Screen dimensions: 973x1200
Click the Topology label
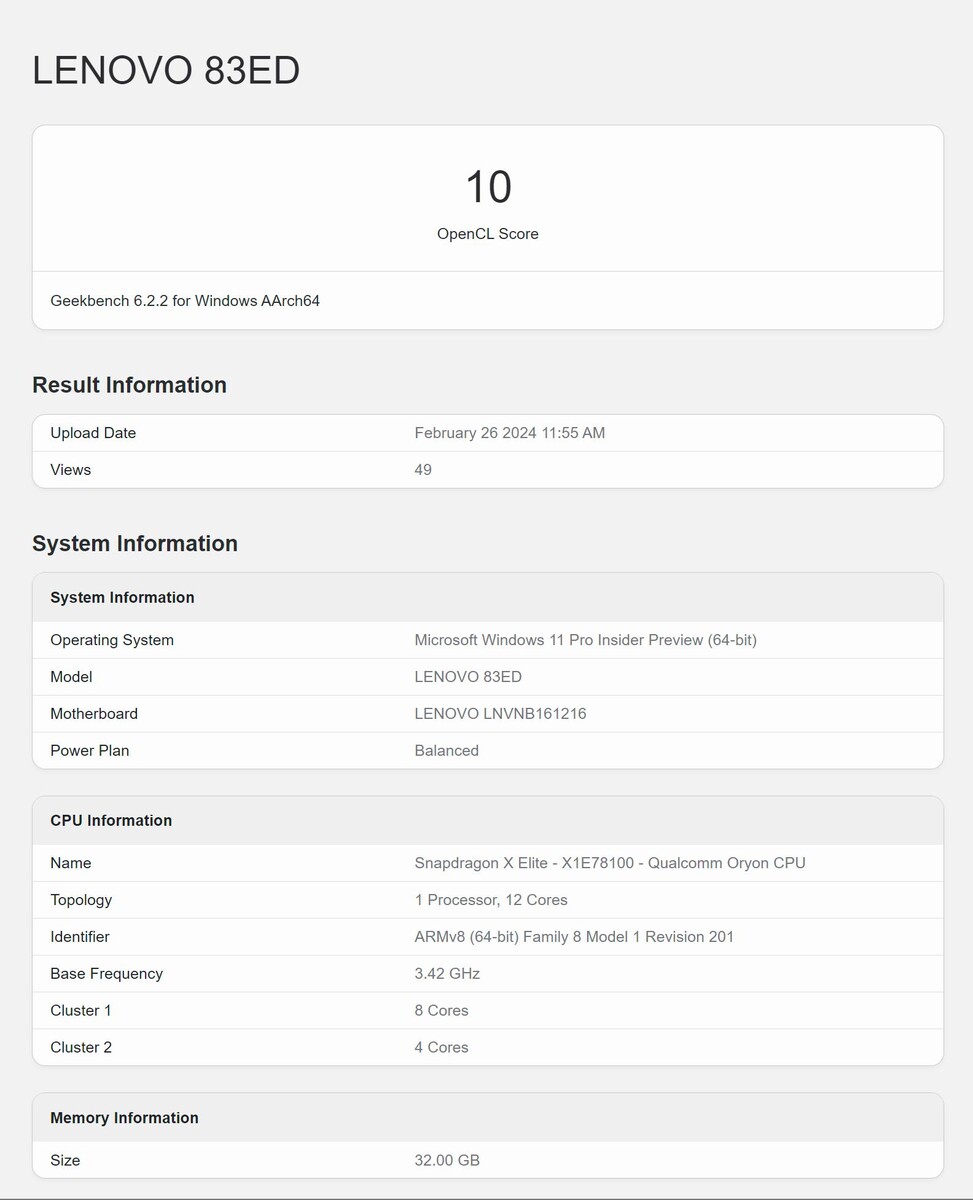pyautogui.click(x=81, y=900)
